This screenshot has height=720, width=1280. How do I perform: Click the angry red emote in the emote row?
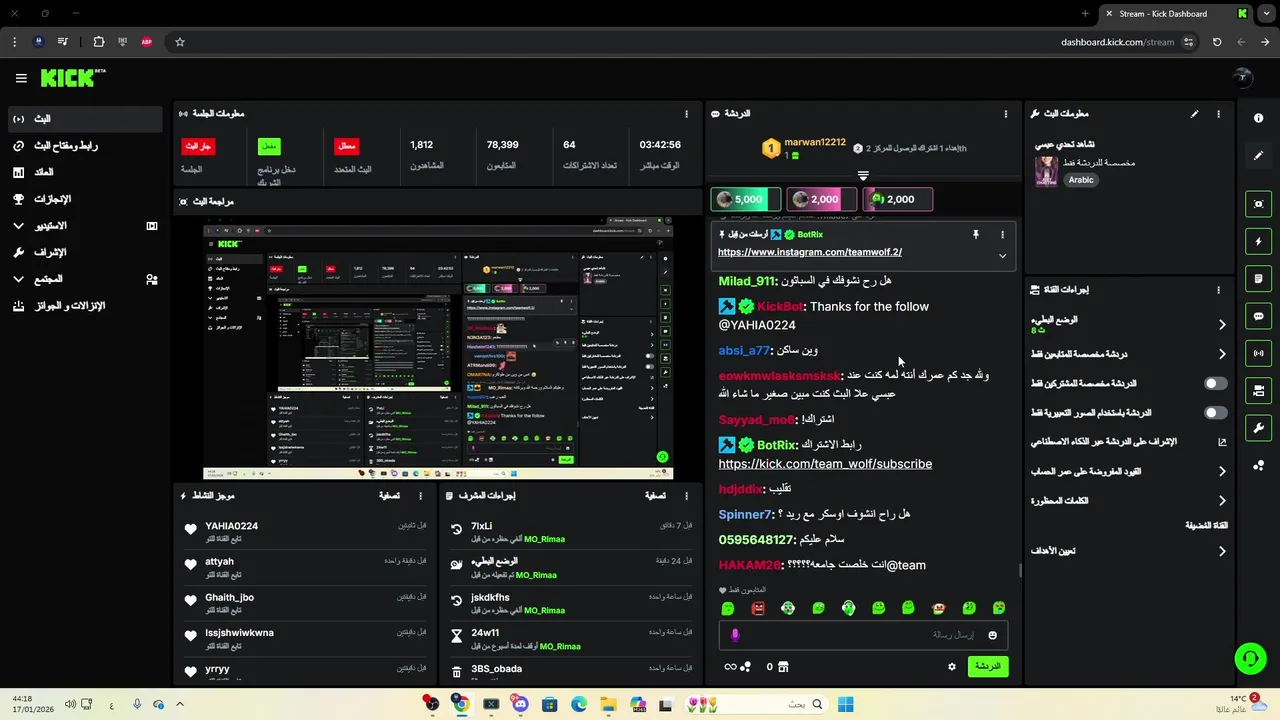[758, 608]
